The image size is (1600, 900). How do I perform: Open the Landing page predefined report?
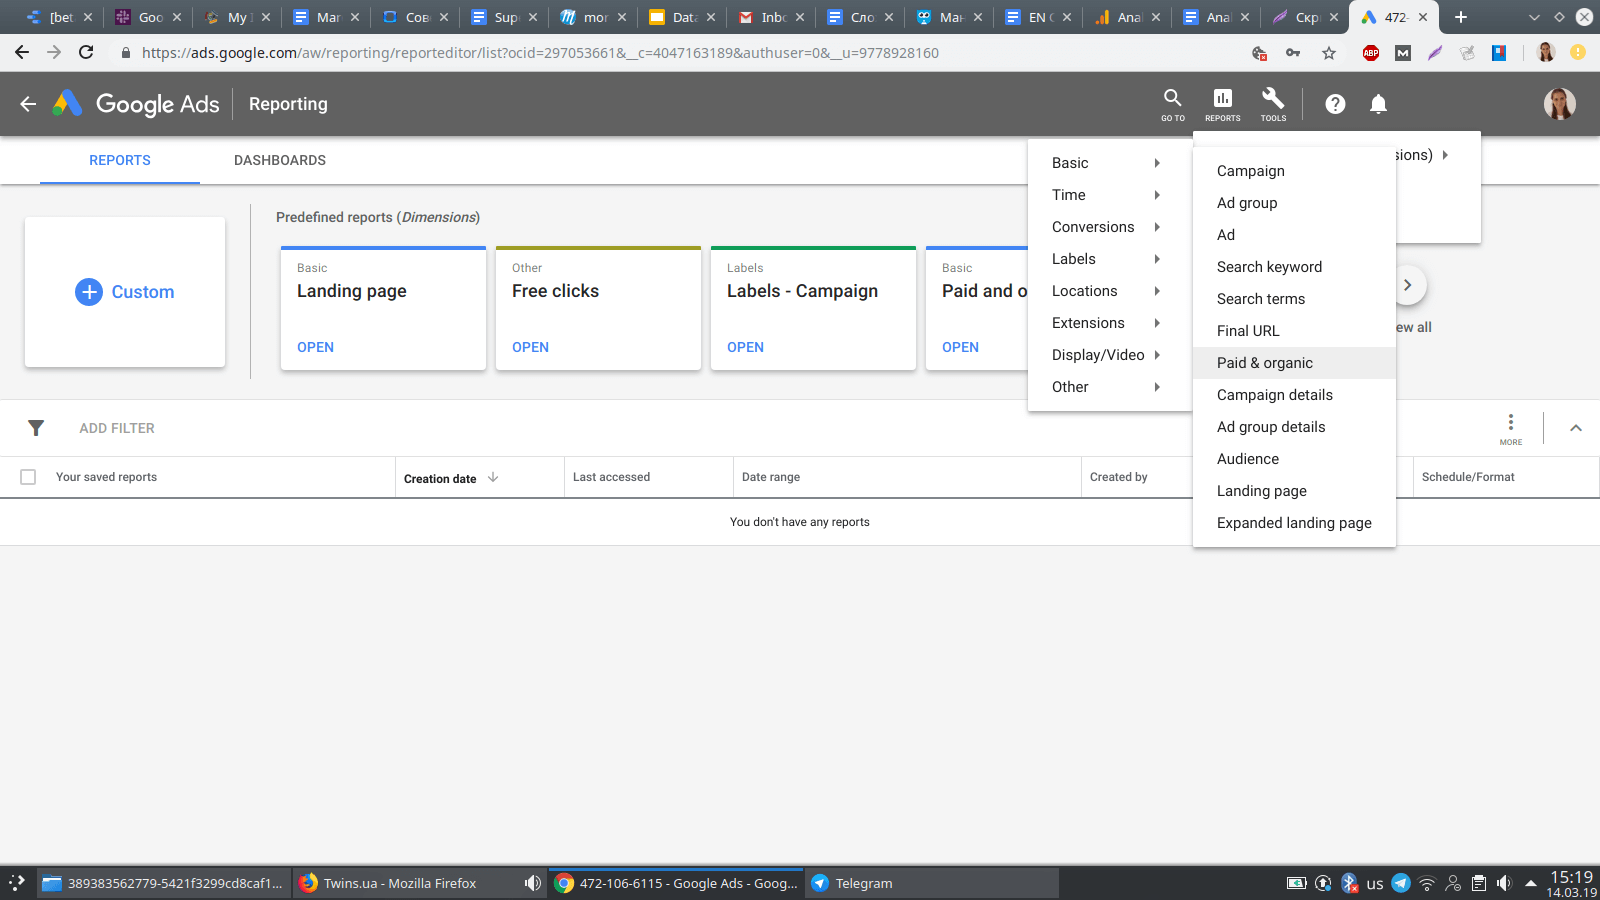coord(315,347)
